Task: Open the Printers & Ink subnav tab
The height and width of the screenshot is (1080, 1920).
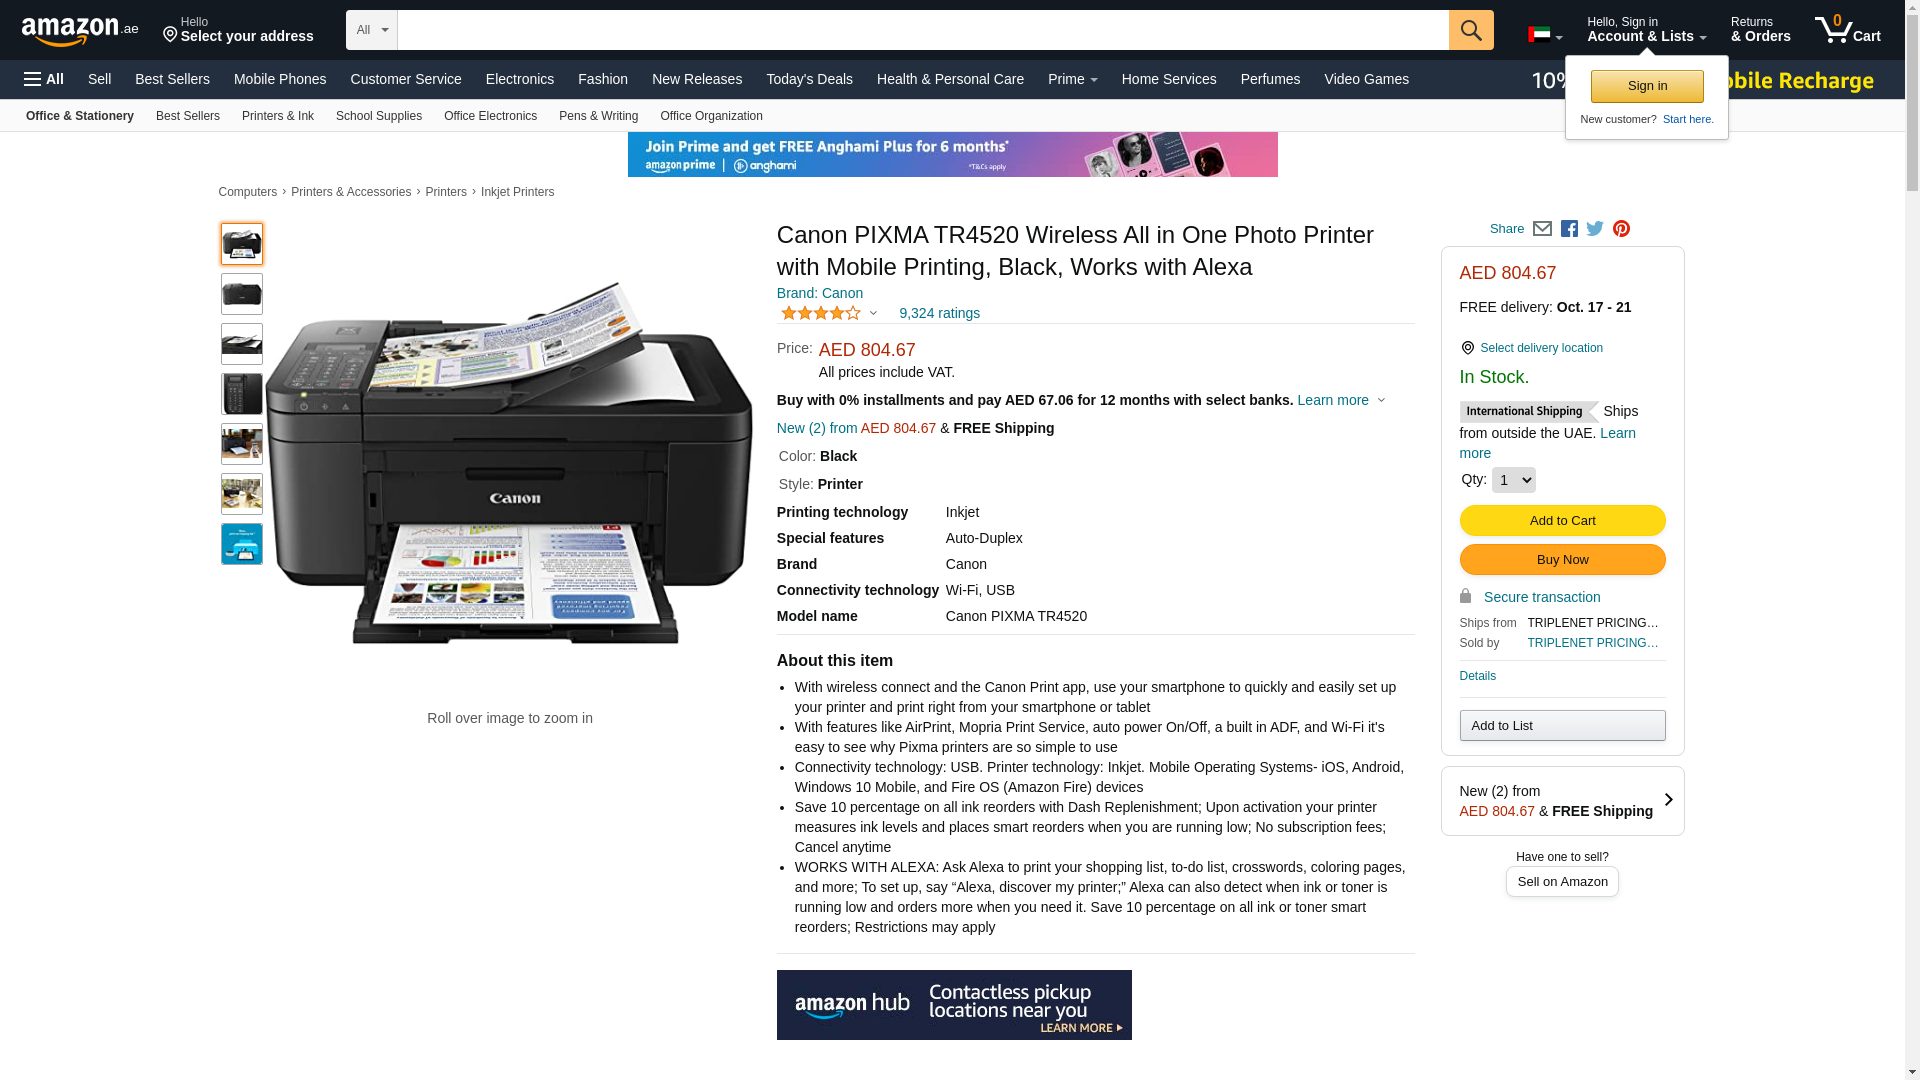Action: click(x=278, y=116)
